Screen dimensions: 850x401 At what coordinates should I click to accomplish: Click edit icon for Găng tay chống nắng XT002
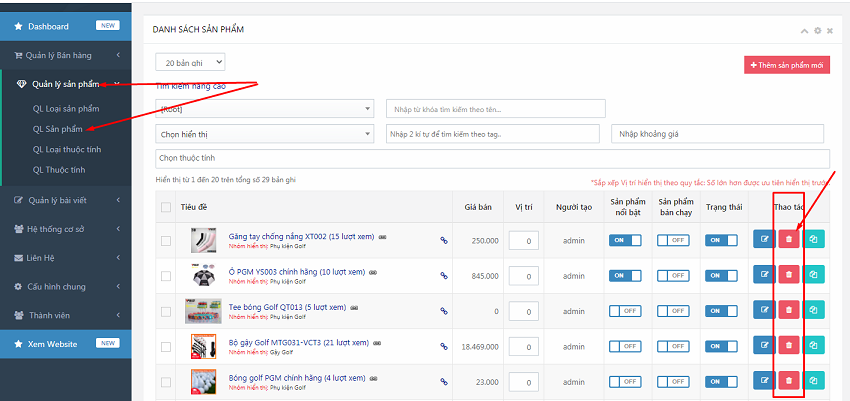[764, 240]
